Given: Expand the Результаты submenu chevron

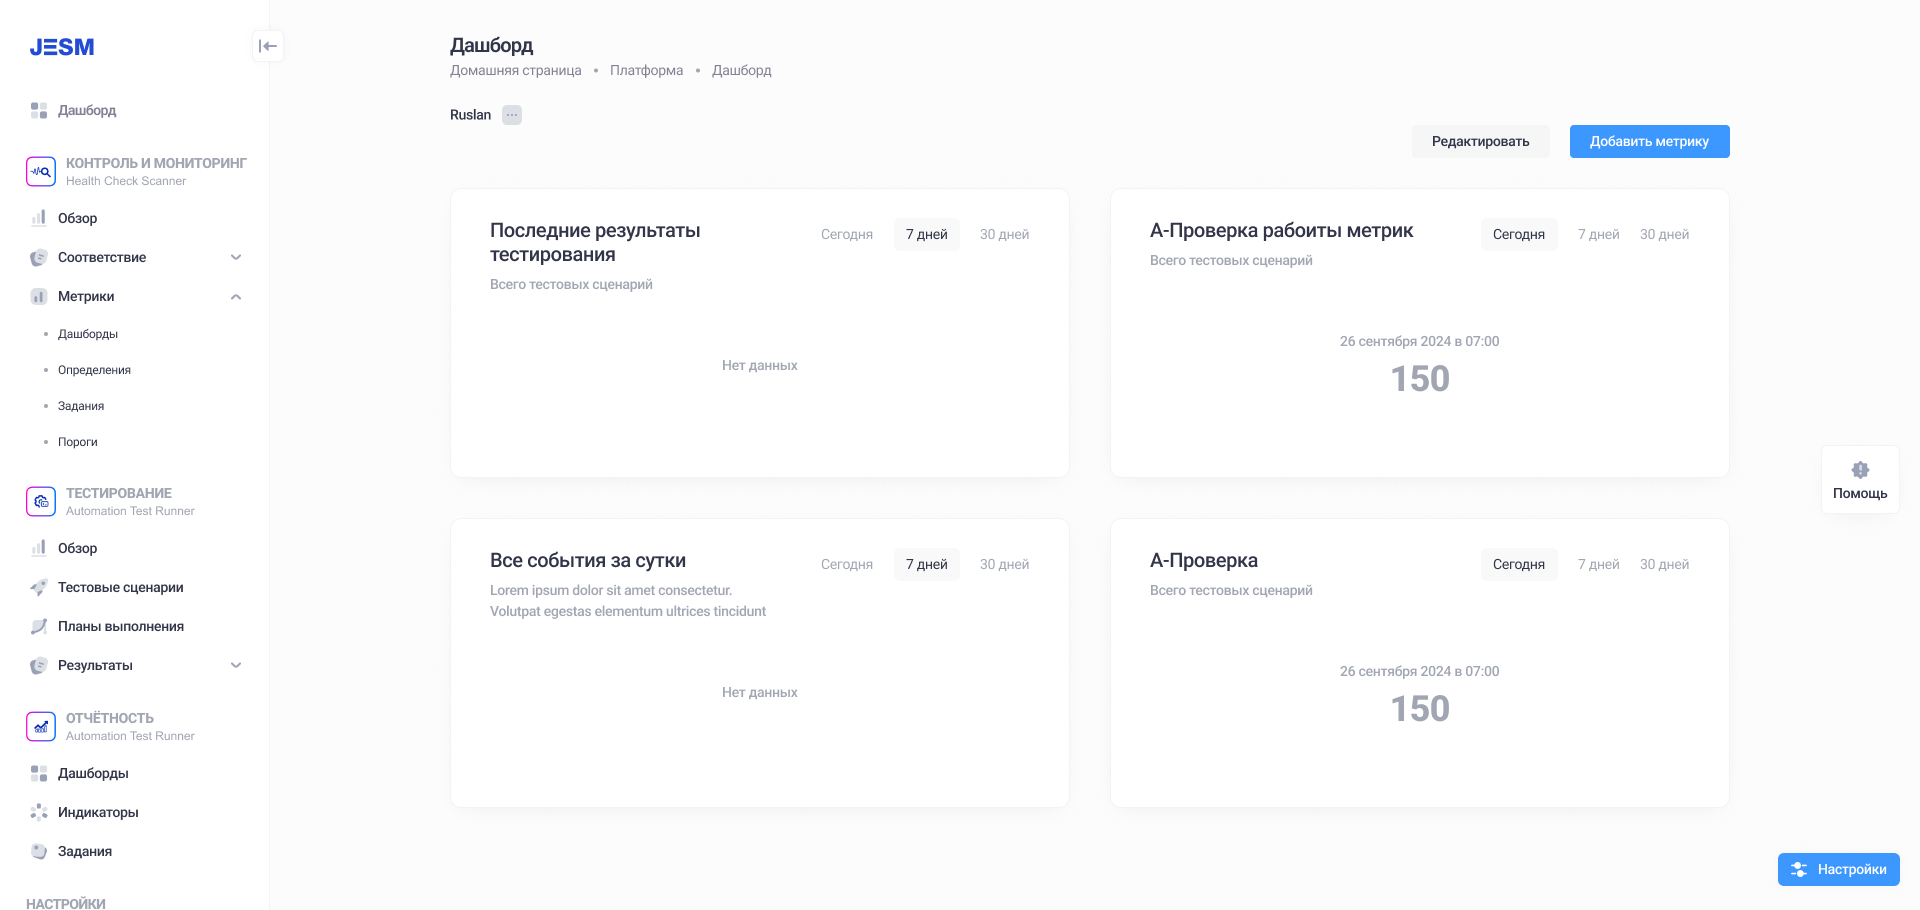Looking at the screenshot, I should [236, 665].
